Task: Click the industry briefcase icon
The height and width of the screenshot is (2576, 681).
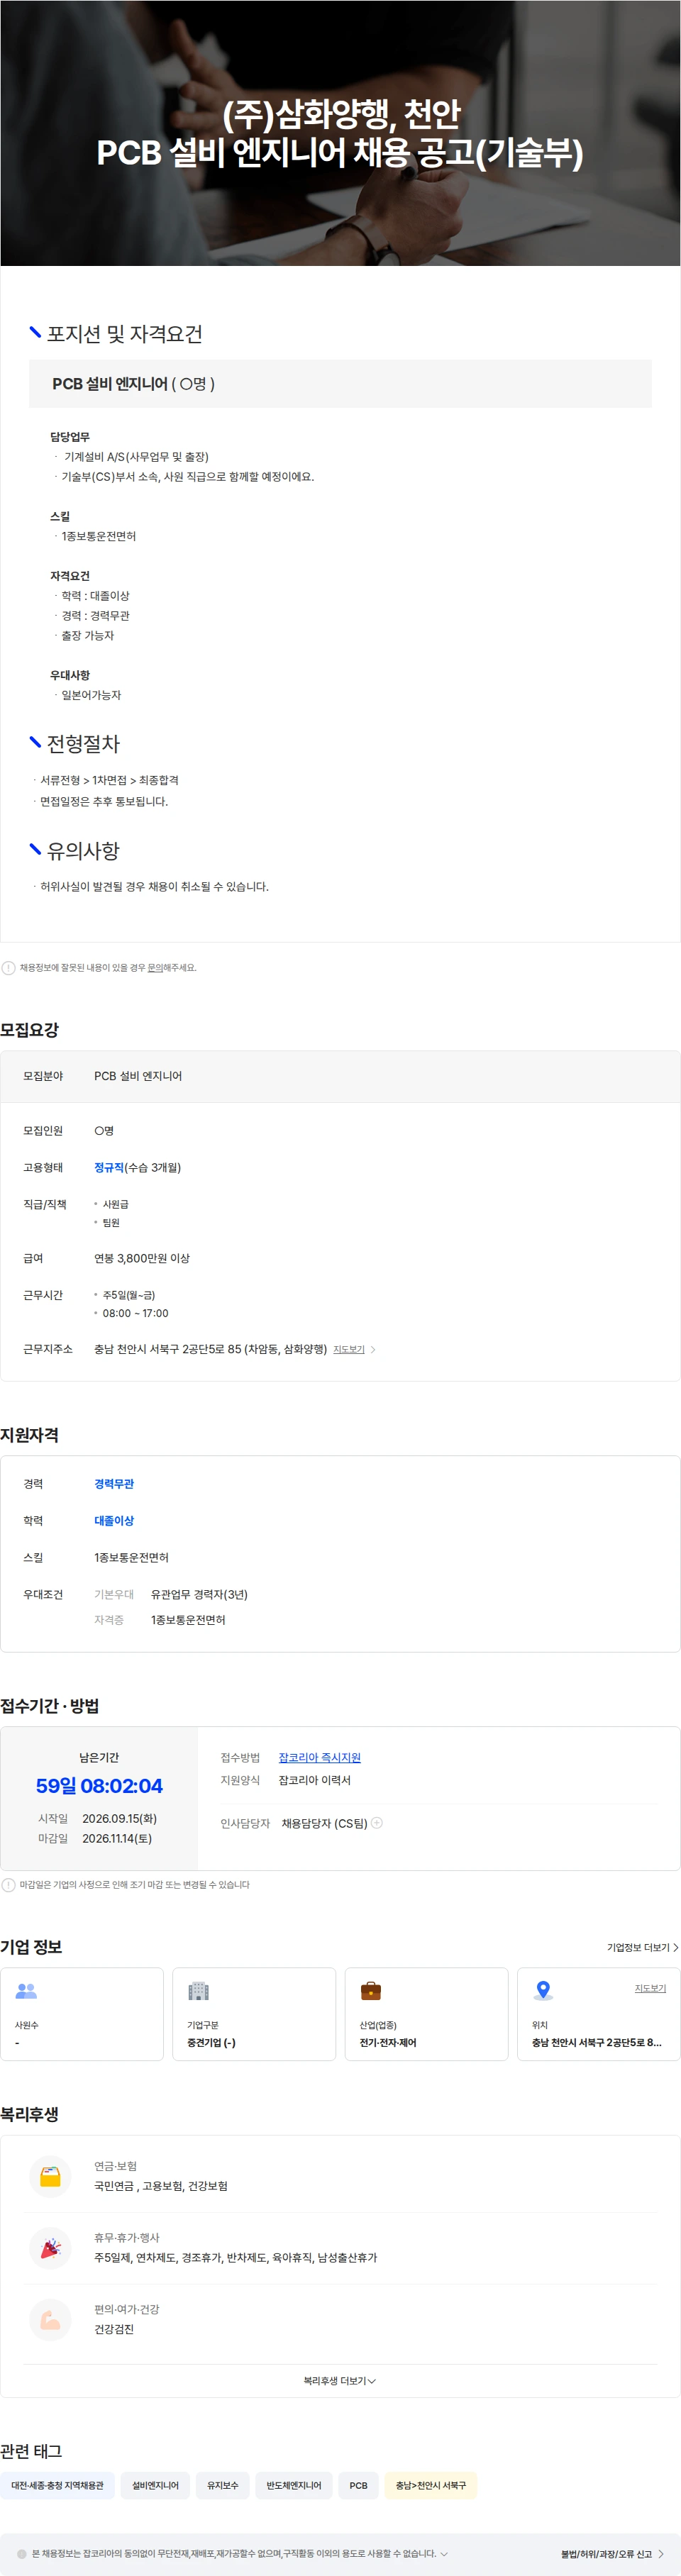Action: pos(371,1991)
